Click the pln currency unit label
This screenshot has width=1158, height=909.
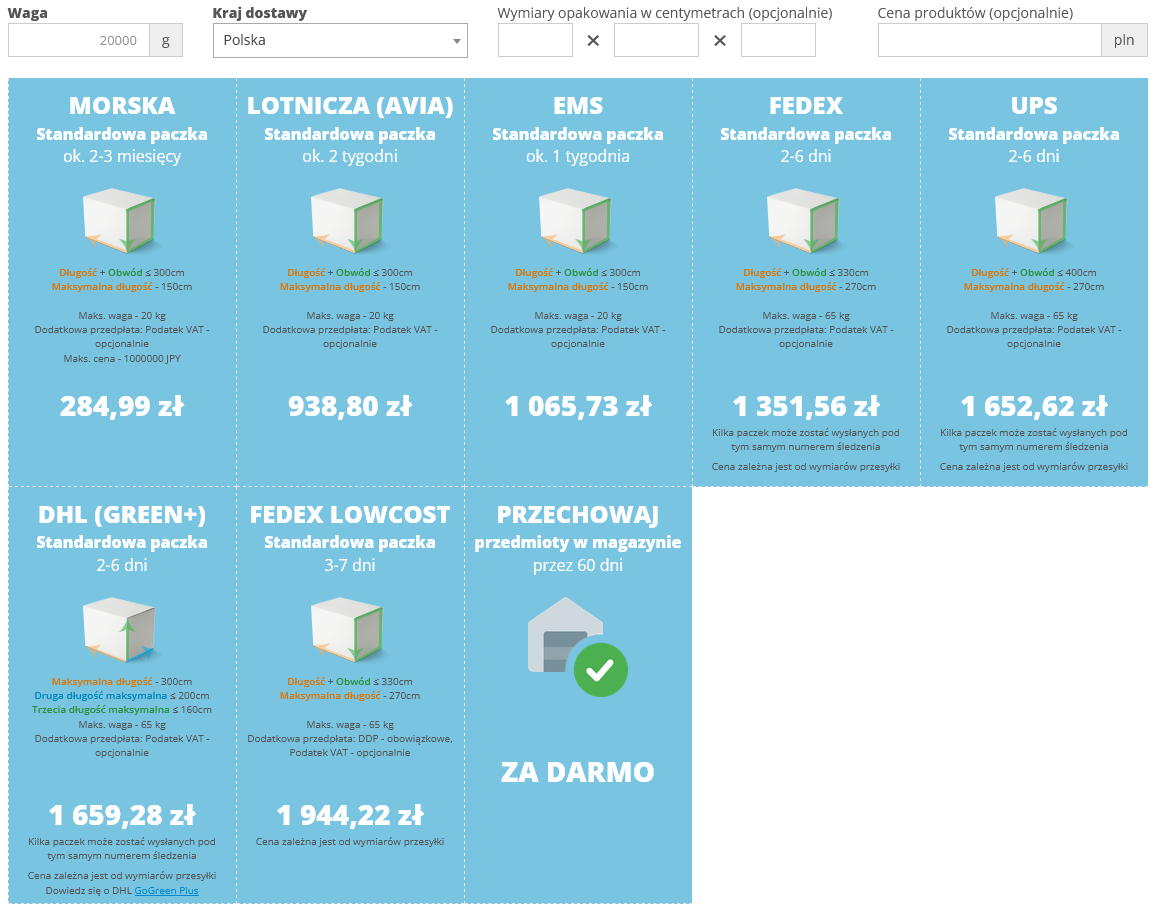[x=1124, y=41]
